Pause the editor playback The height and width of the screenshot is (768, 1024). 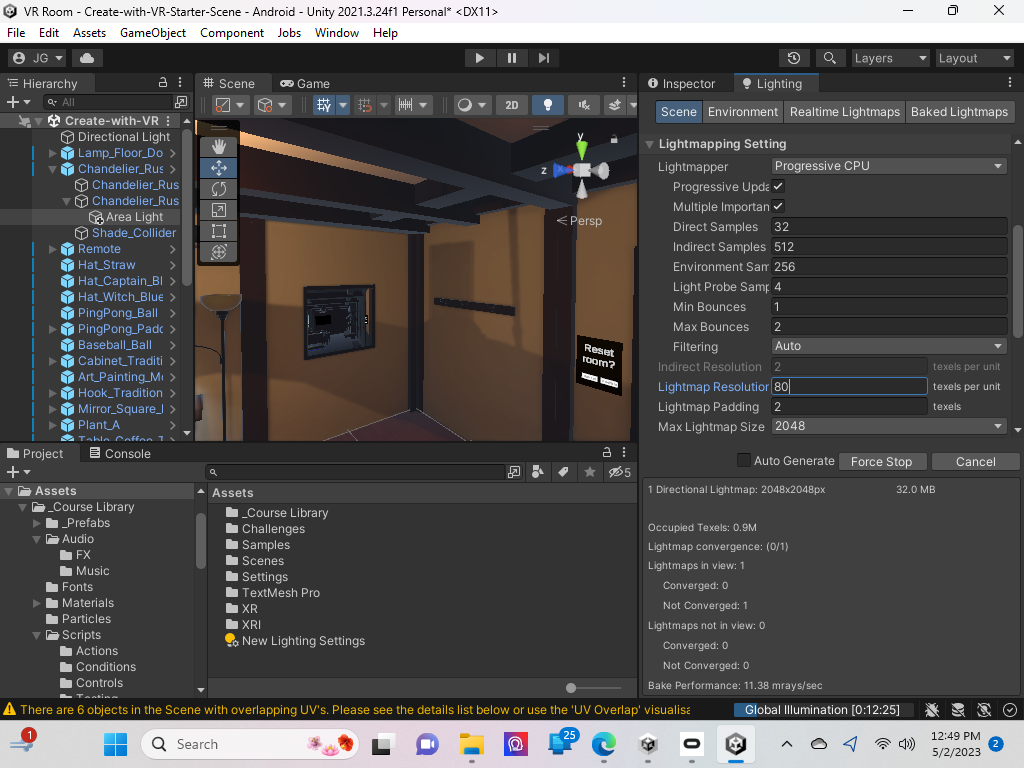(512, 58)
